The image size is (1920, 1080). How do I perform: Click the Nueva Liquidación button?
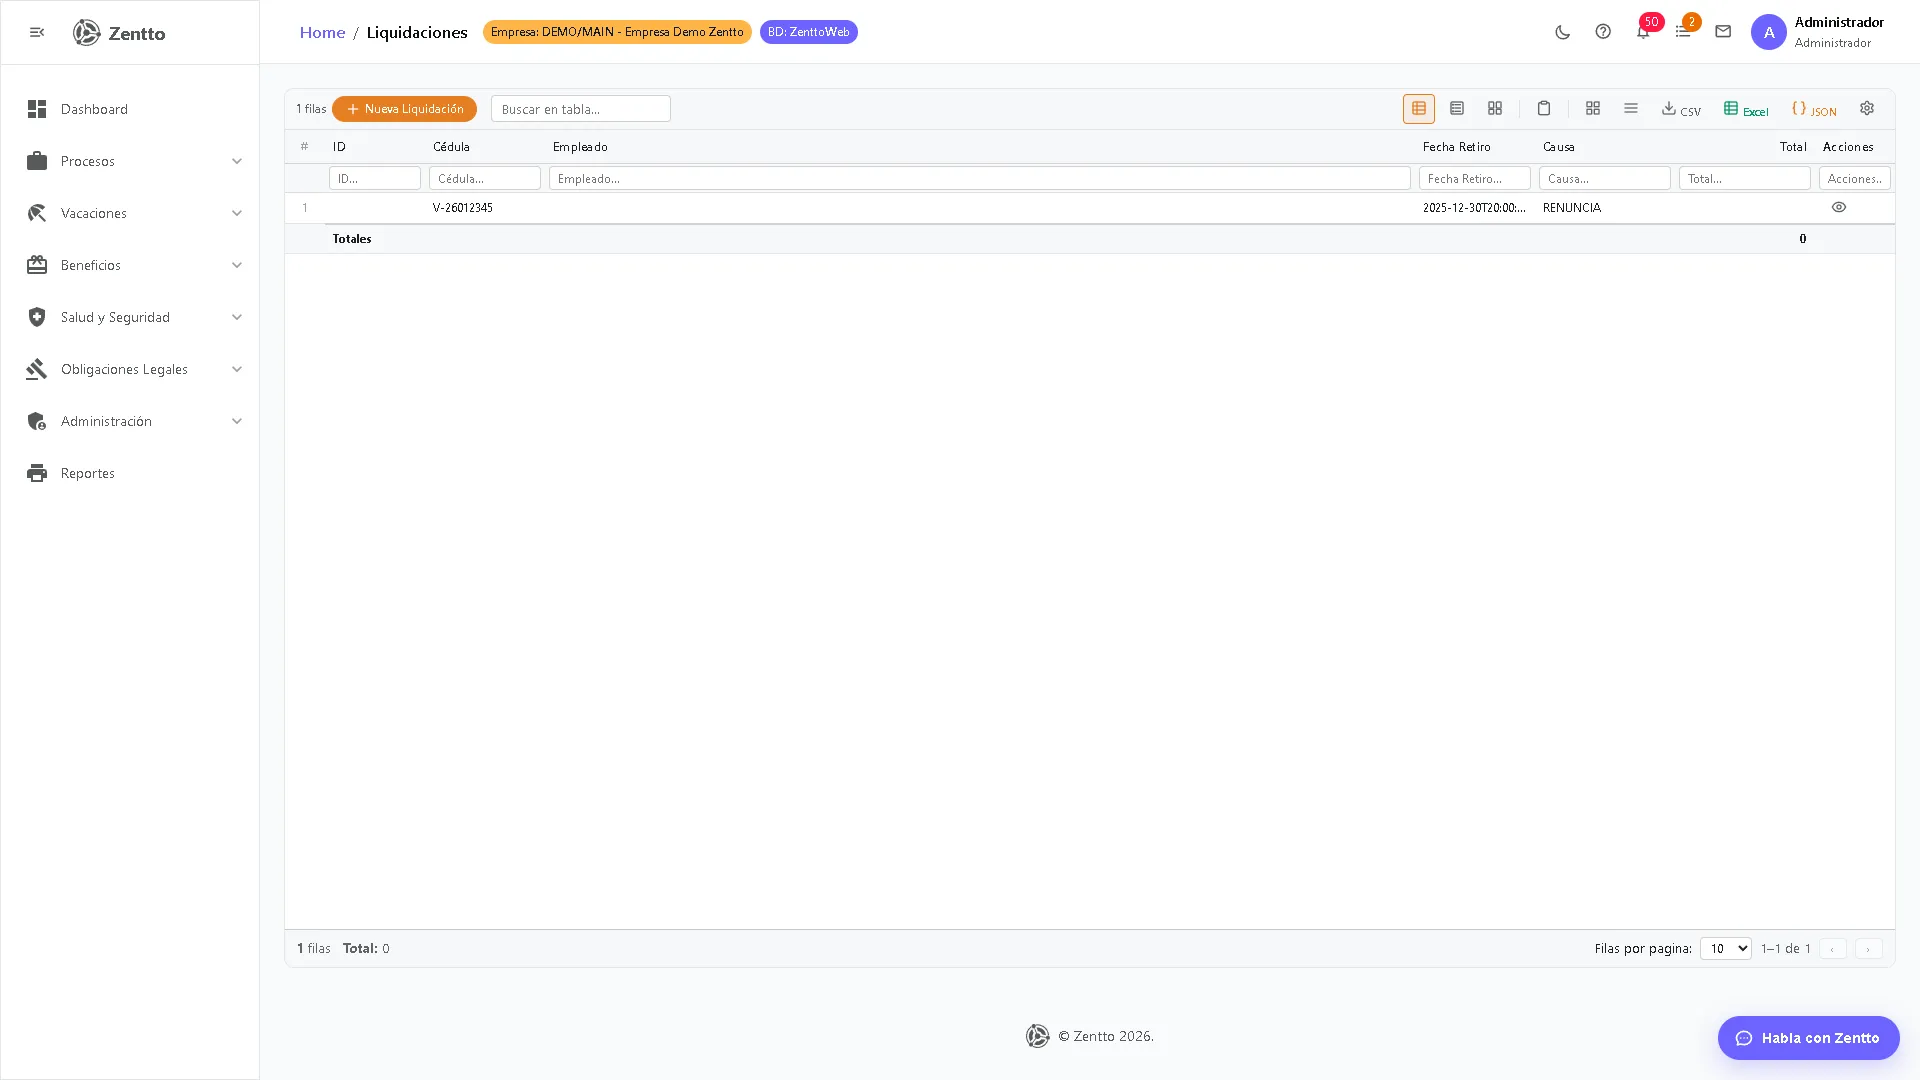(x=404, y=109)
